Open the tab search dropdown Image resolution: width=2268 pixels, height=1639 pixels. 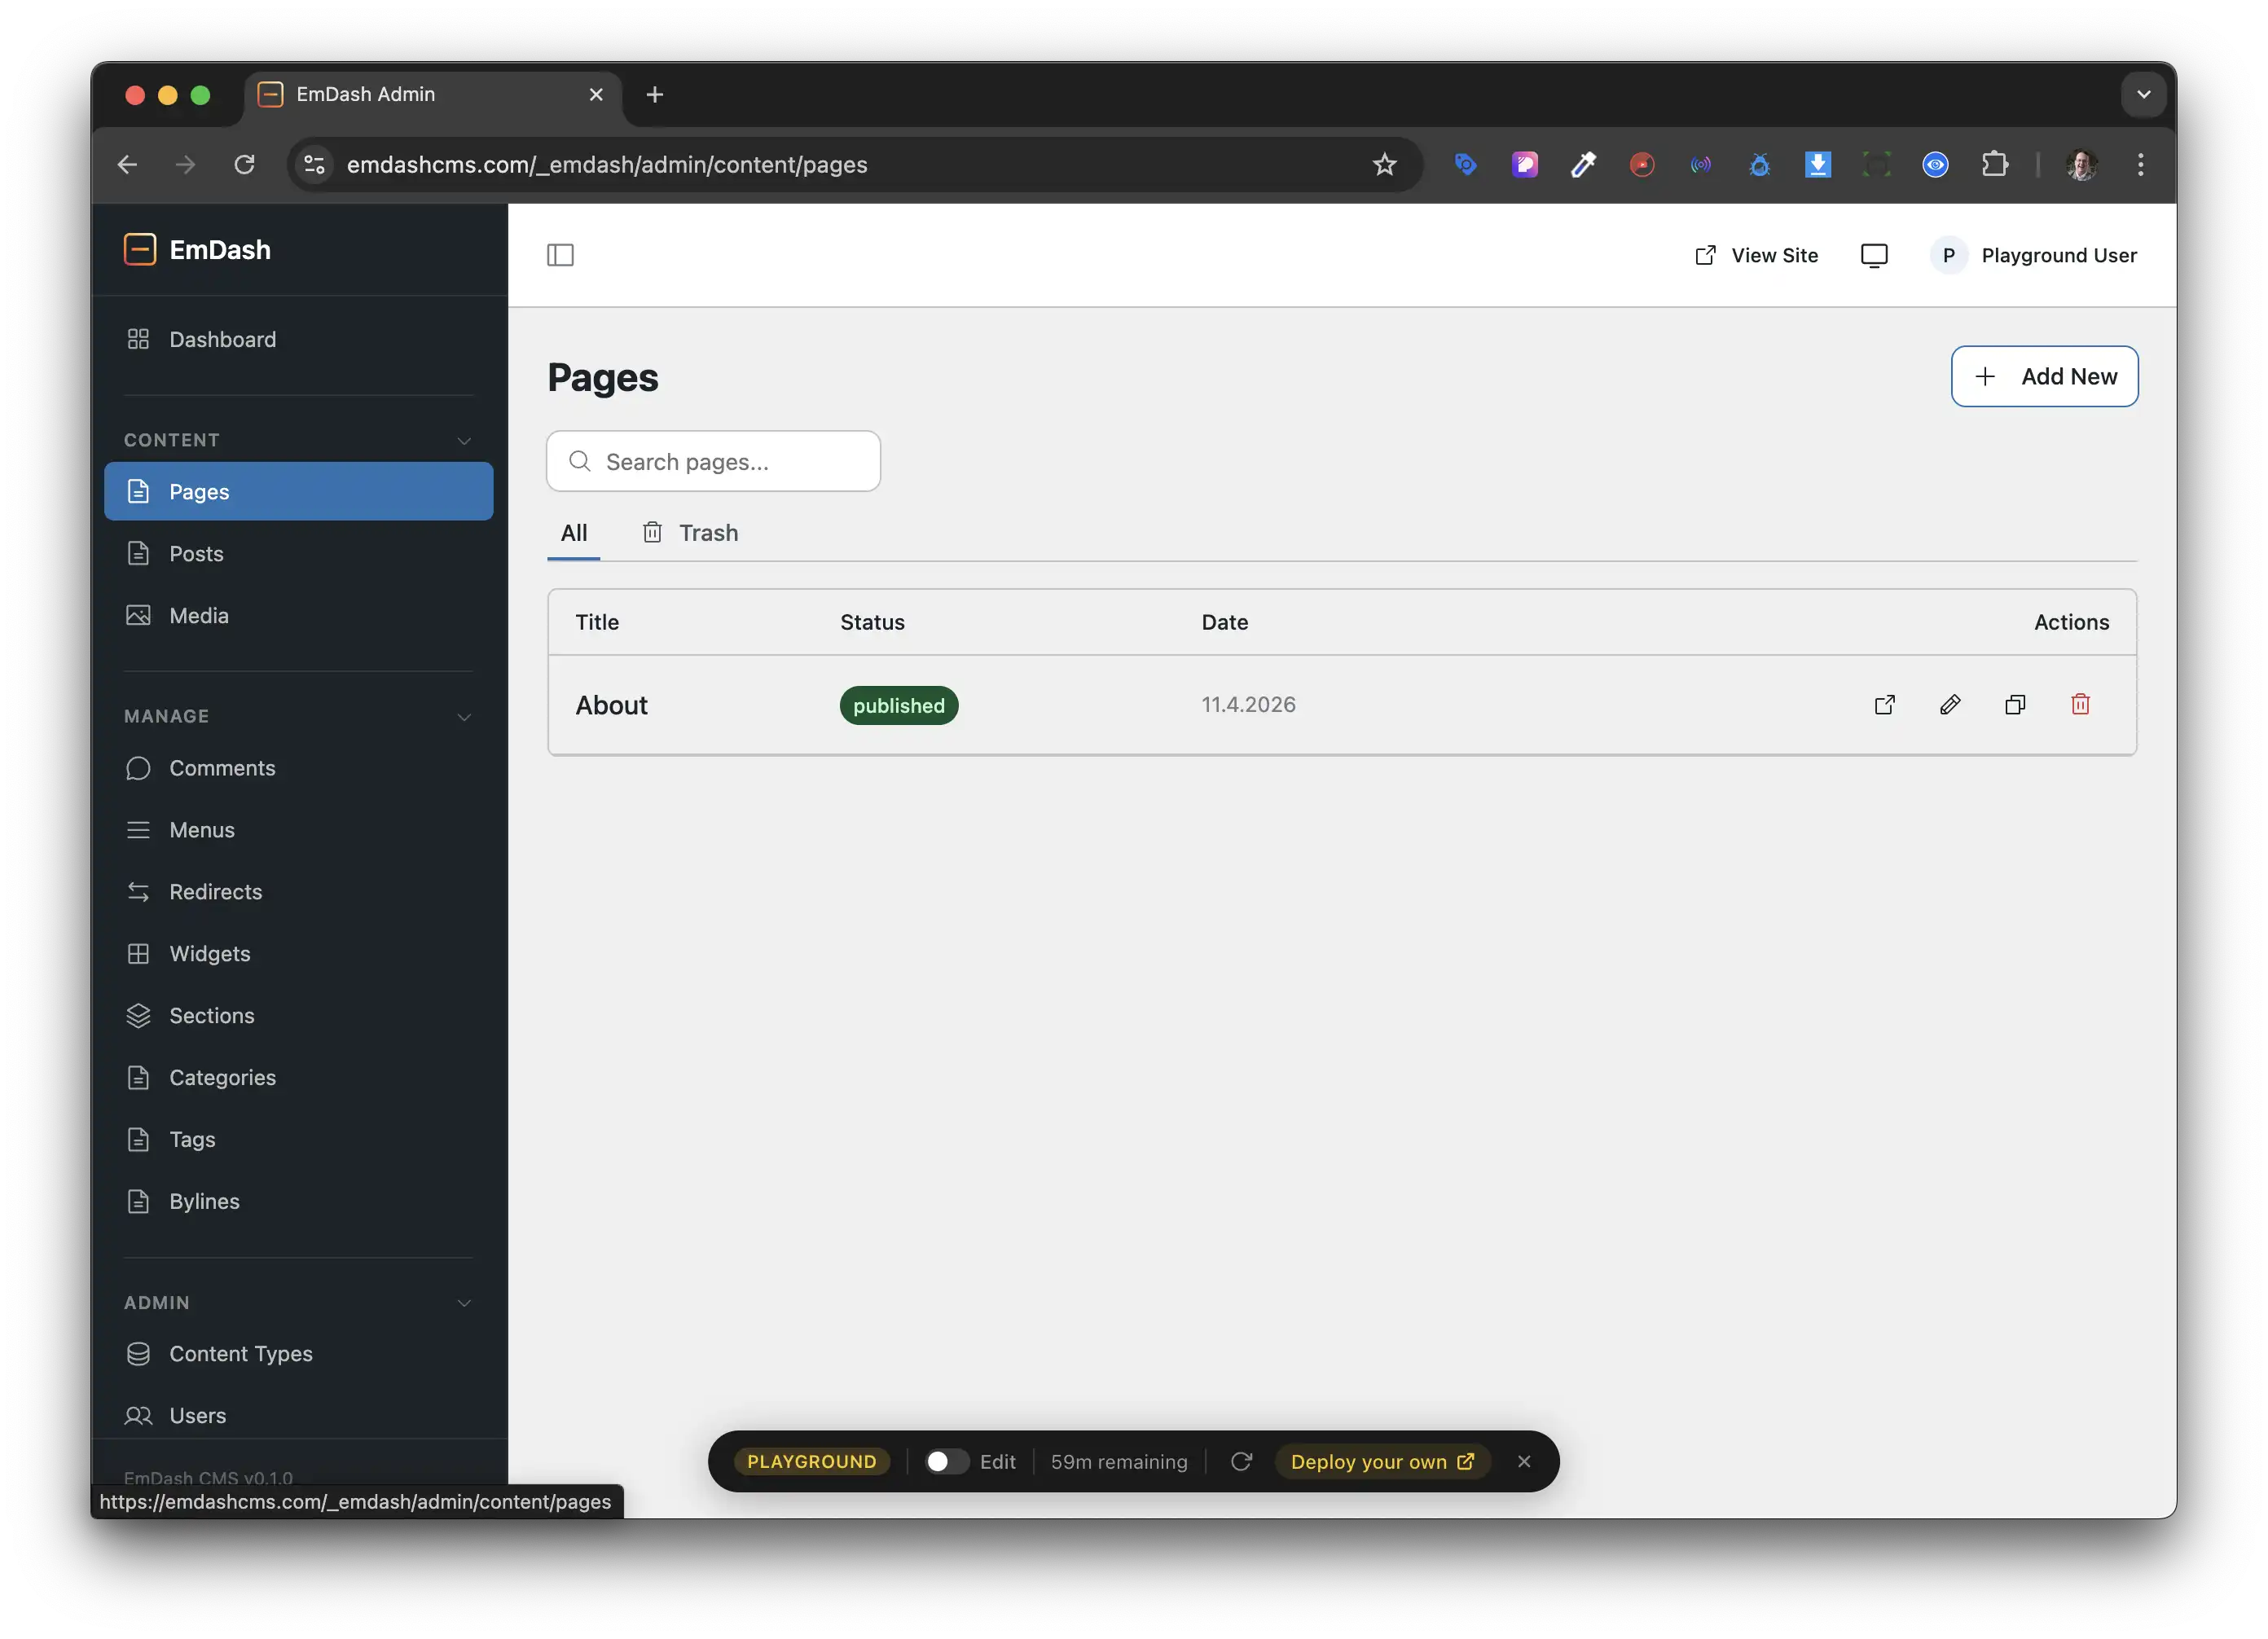[2143, 94]
